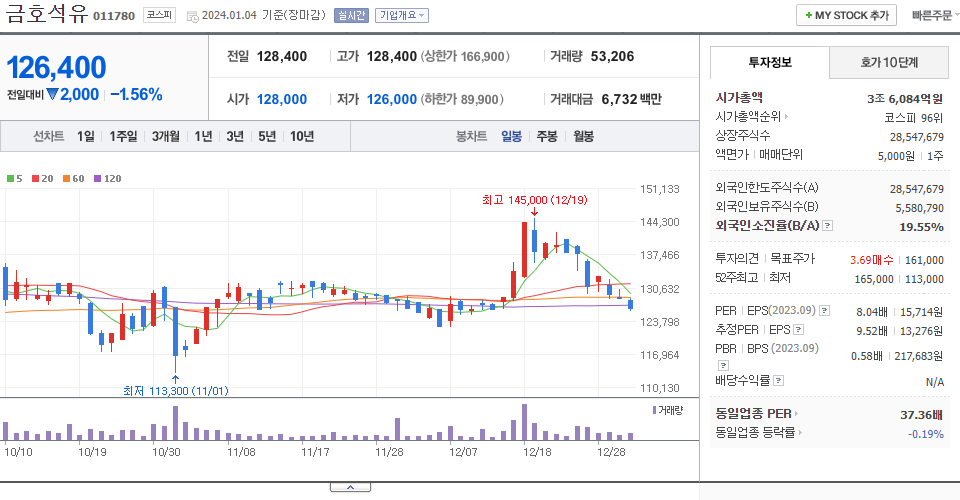Click the 3.69매수 investment opinion
The image size is (960, 500).
pyautogui.click(x=871, y=260)
